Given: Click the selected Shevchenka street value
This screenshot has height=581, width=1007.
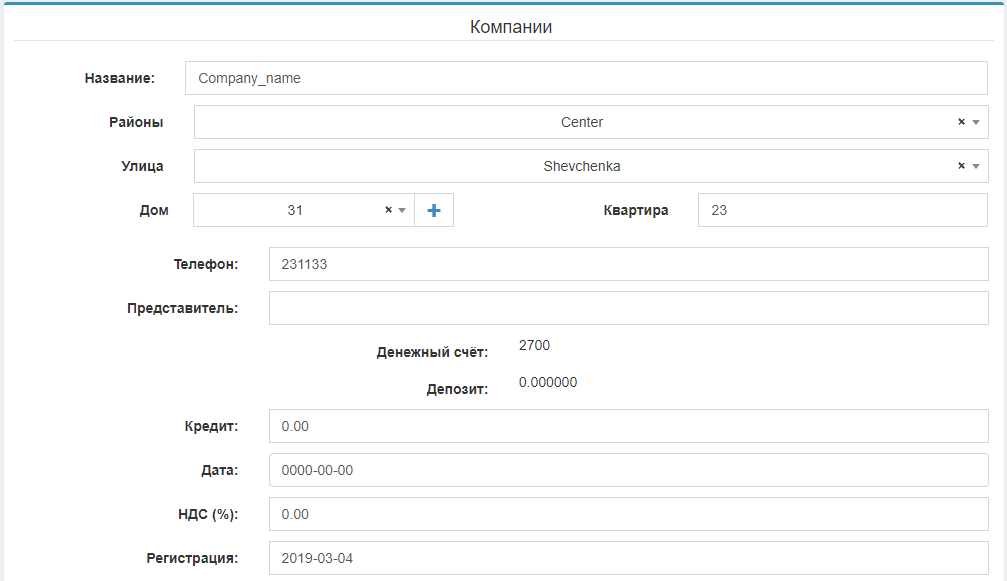Looking at the screenshot, I should point(581,166).
